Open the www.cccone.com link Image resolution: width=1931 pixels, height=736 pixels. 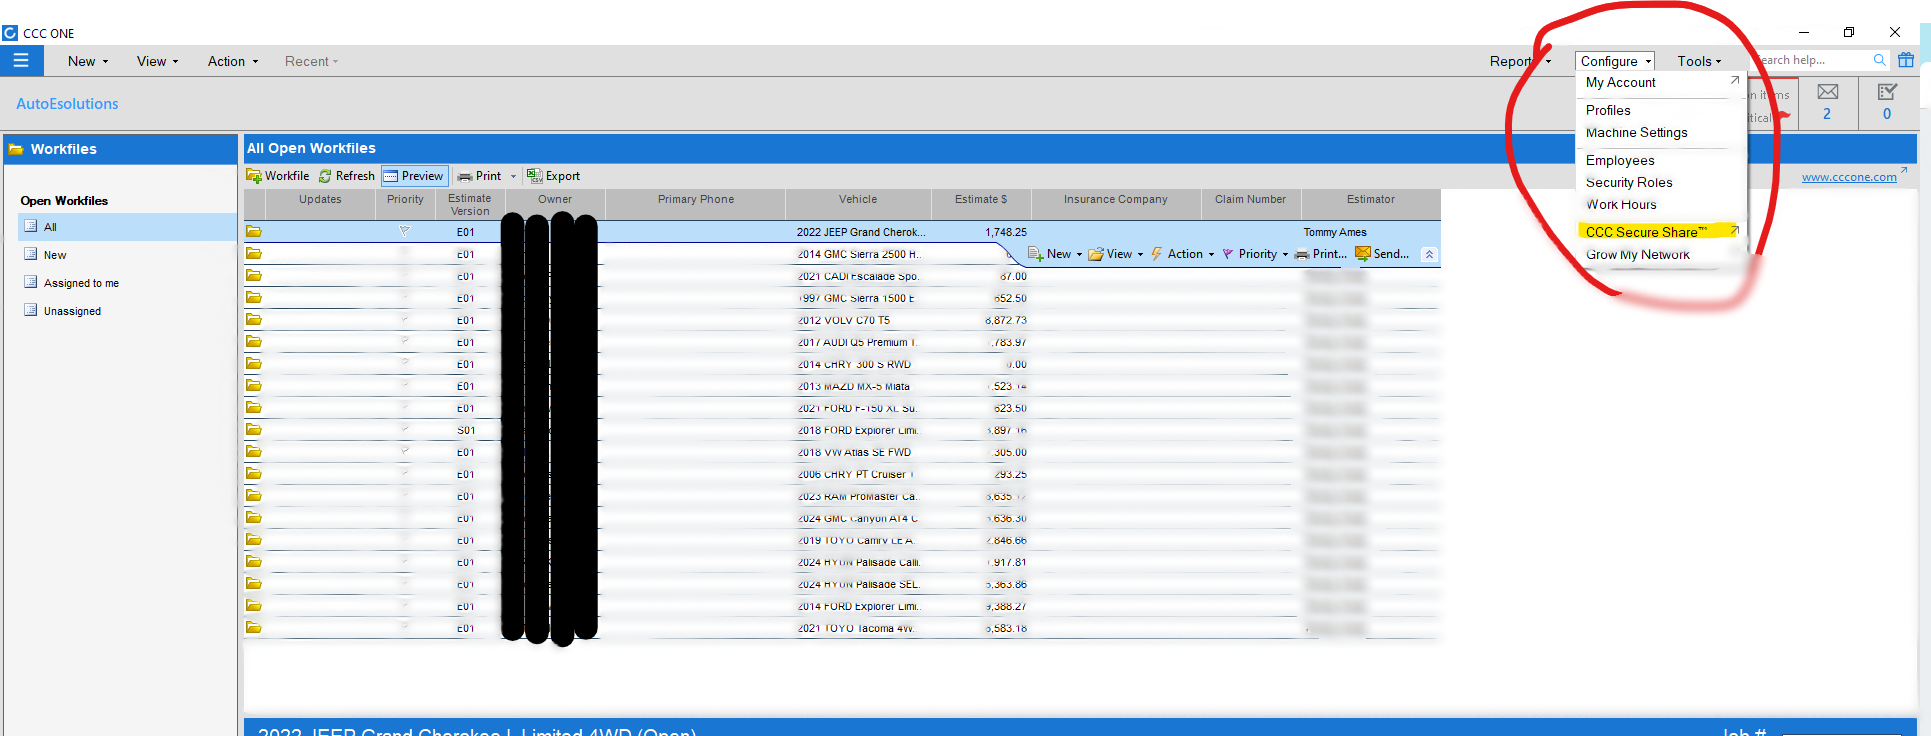tap(1848, 177)
